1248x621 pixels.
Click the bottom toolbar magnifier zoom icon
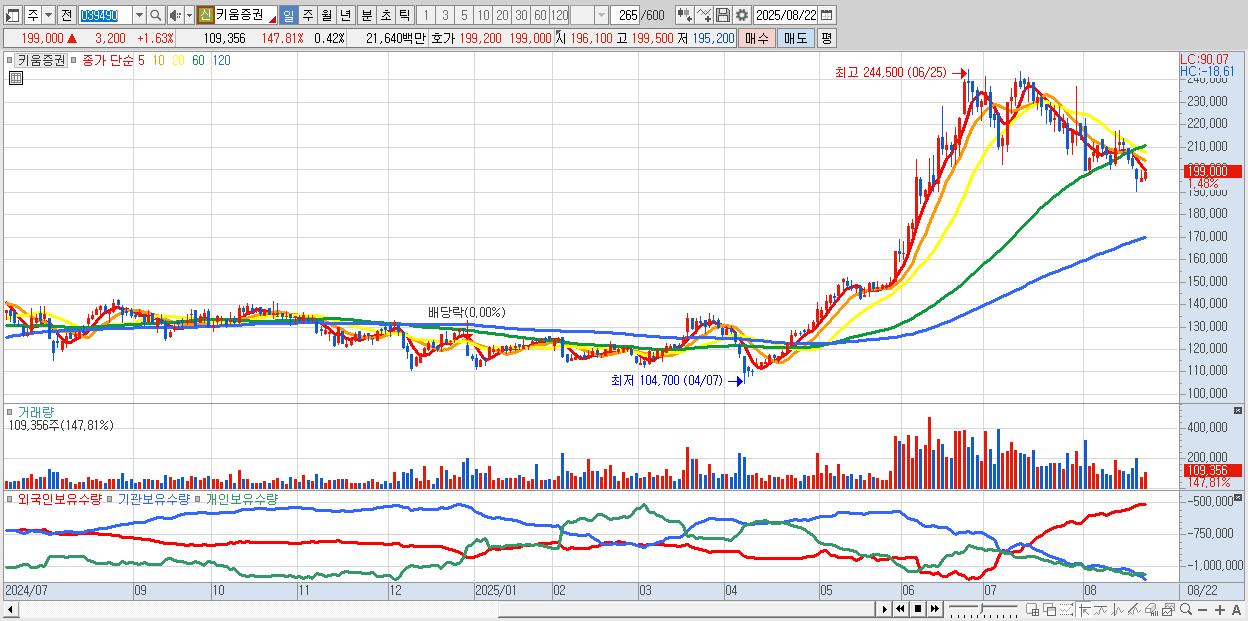[1186, 610]
